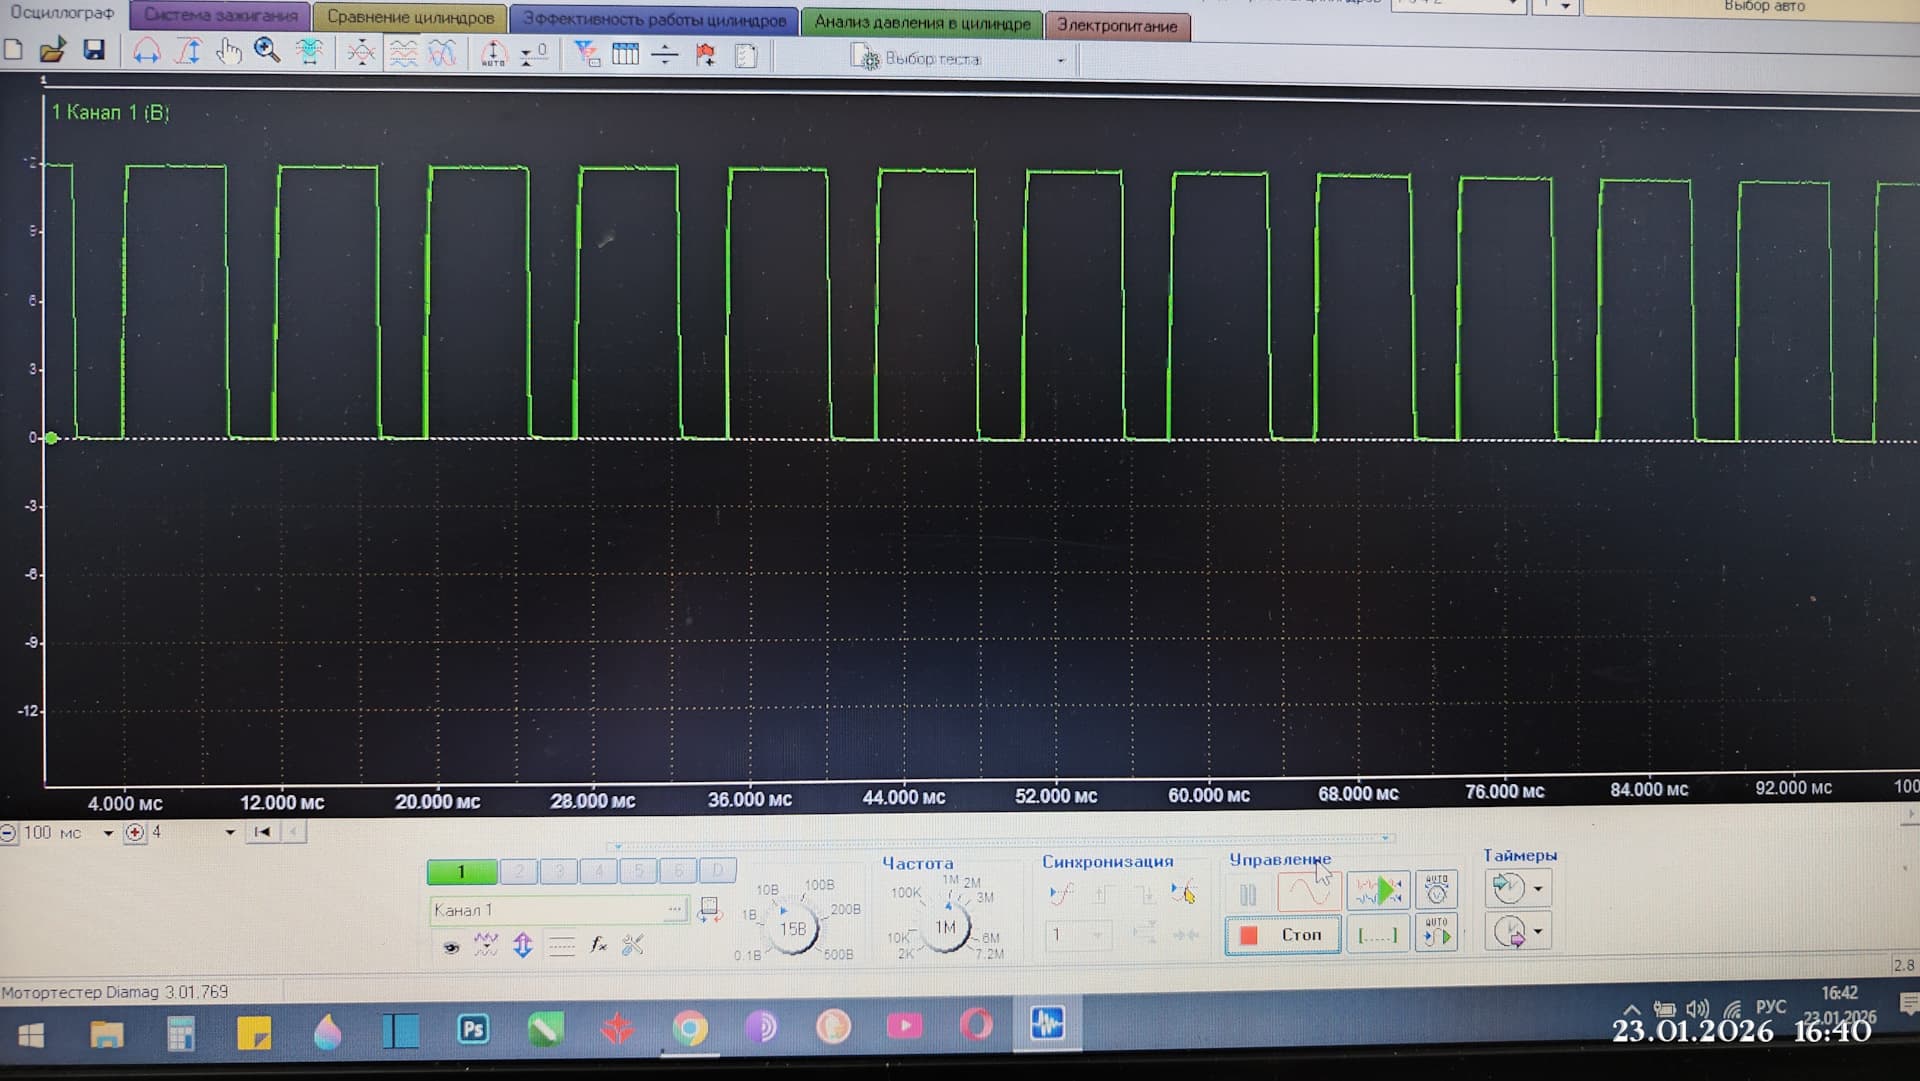Click the 15В voltage range knob
The height and width of the screenshot is (1081, 1920).
pos(794,929)
